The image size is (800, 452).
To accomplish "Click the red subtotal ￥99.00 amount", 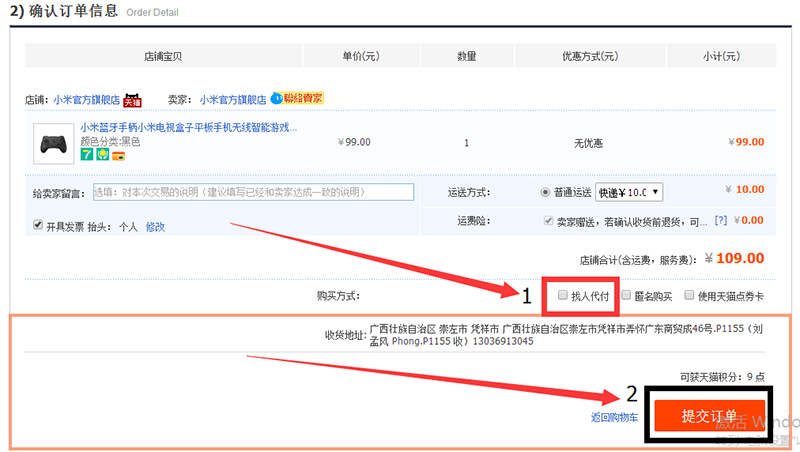I will (x=746, y=142).
